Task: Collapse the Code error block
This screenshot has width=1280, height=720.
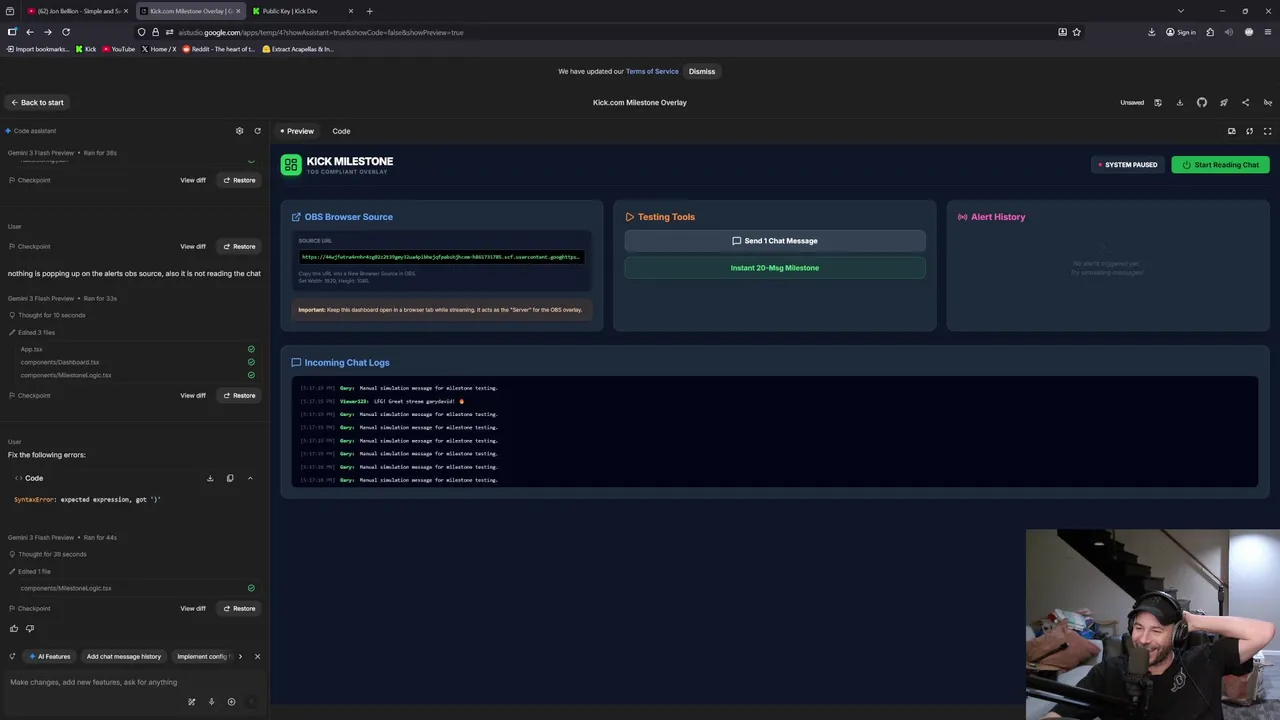Action: click(x=250, y=478)
